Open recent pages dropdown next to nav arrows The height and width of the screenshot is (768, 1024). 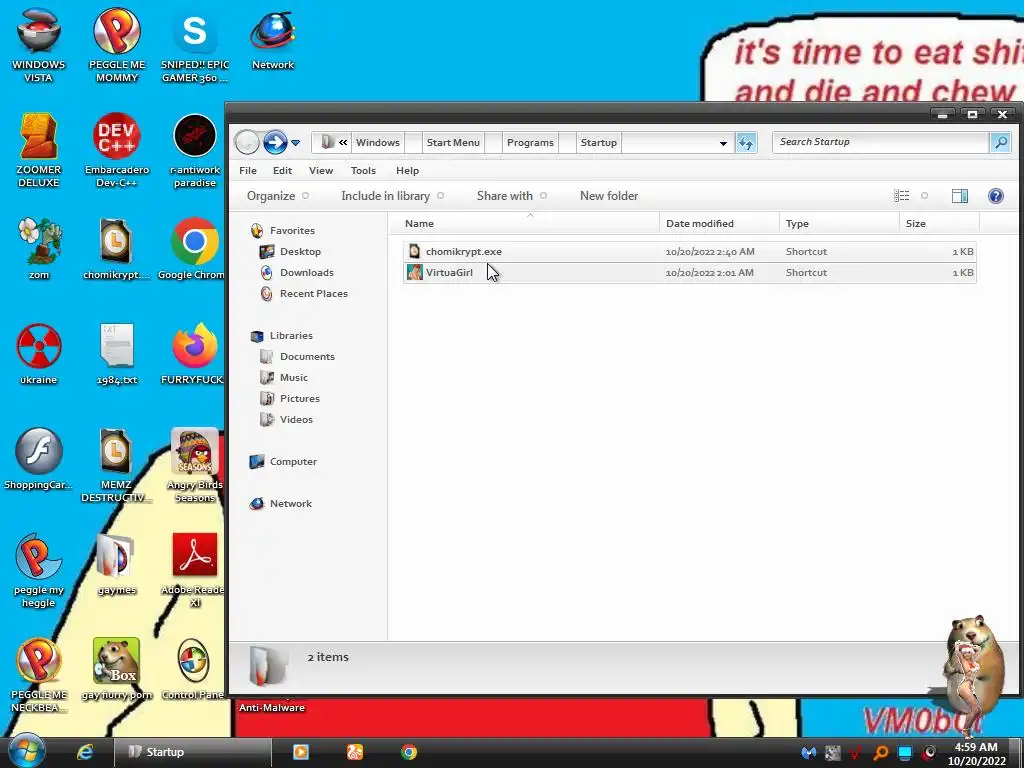pos(295,142)
